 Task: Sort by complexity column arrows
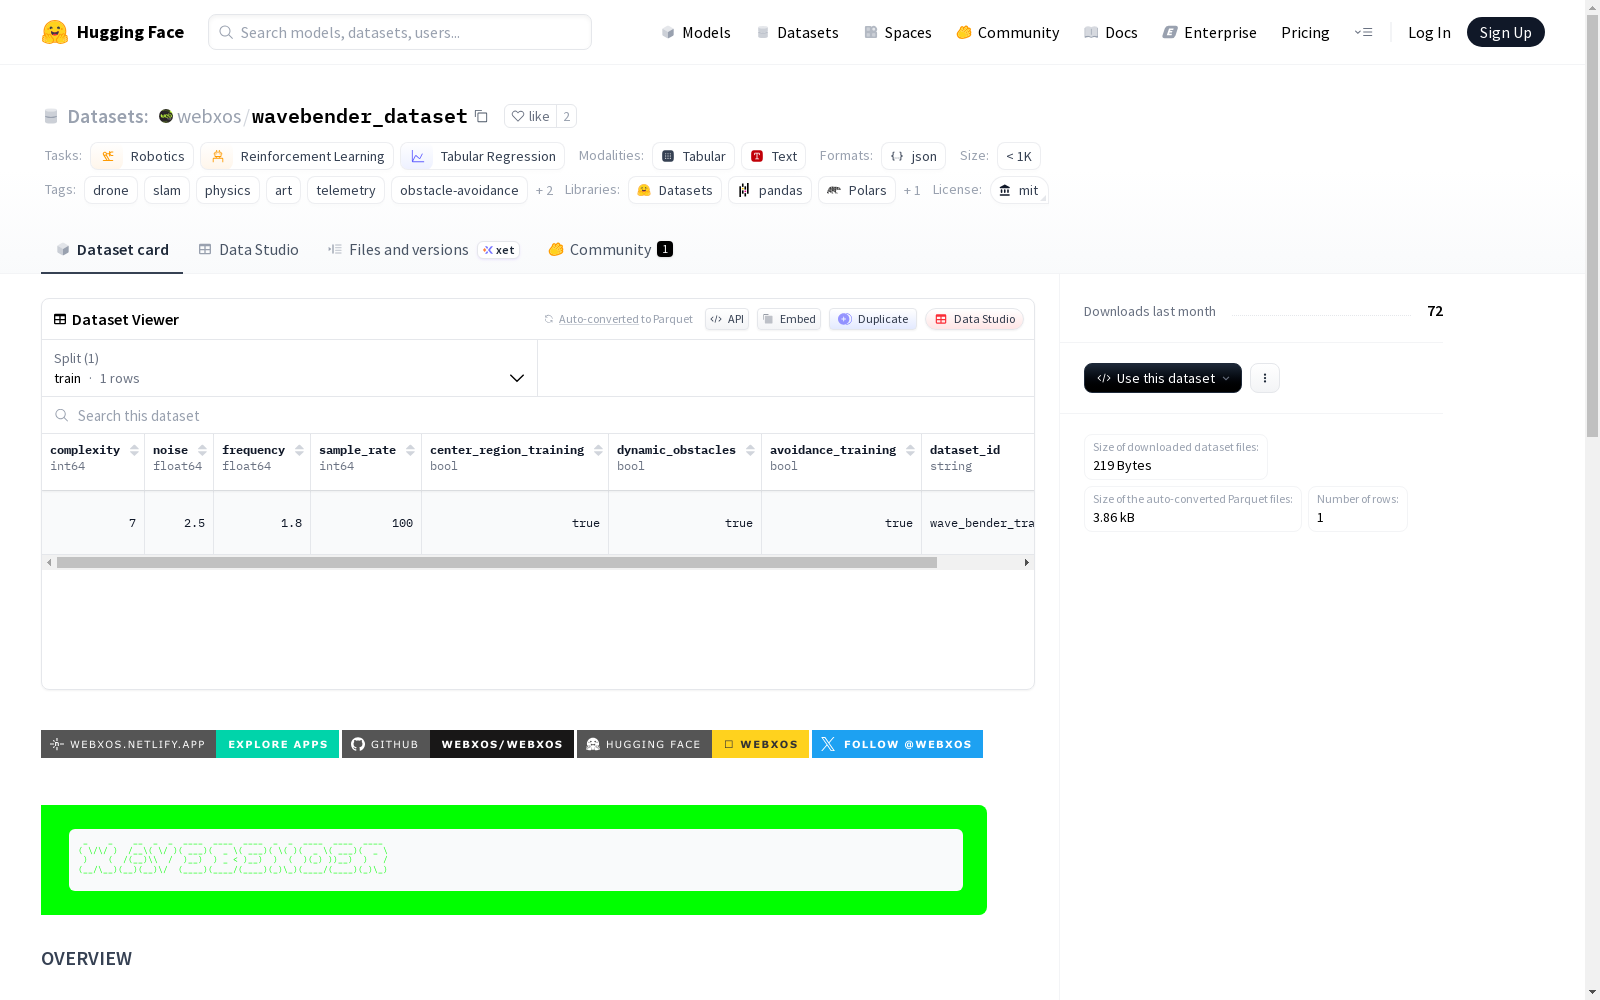pyautogui.click(x=134, y=450)
